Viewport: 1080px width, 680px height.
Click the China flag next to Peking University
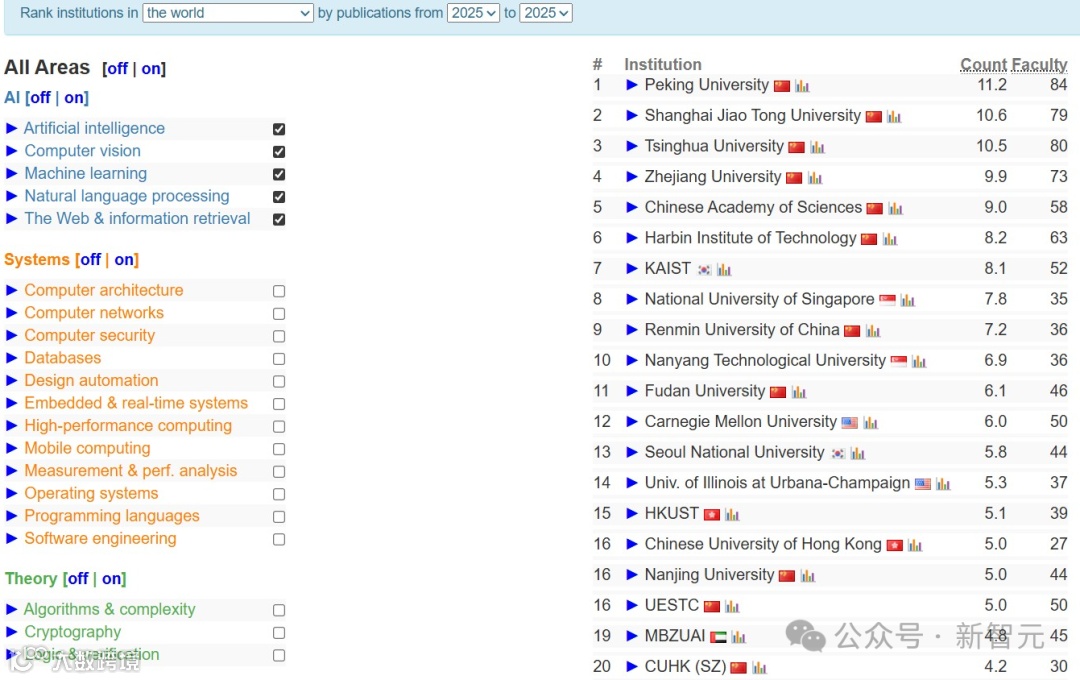tap(782, 86)
